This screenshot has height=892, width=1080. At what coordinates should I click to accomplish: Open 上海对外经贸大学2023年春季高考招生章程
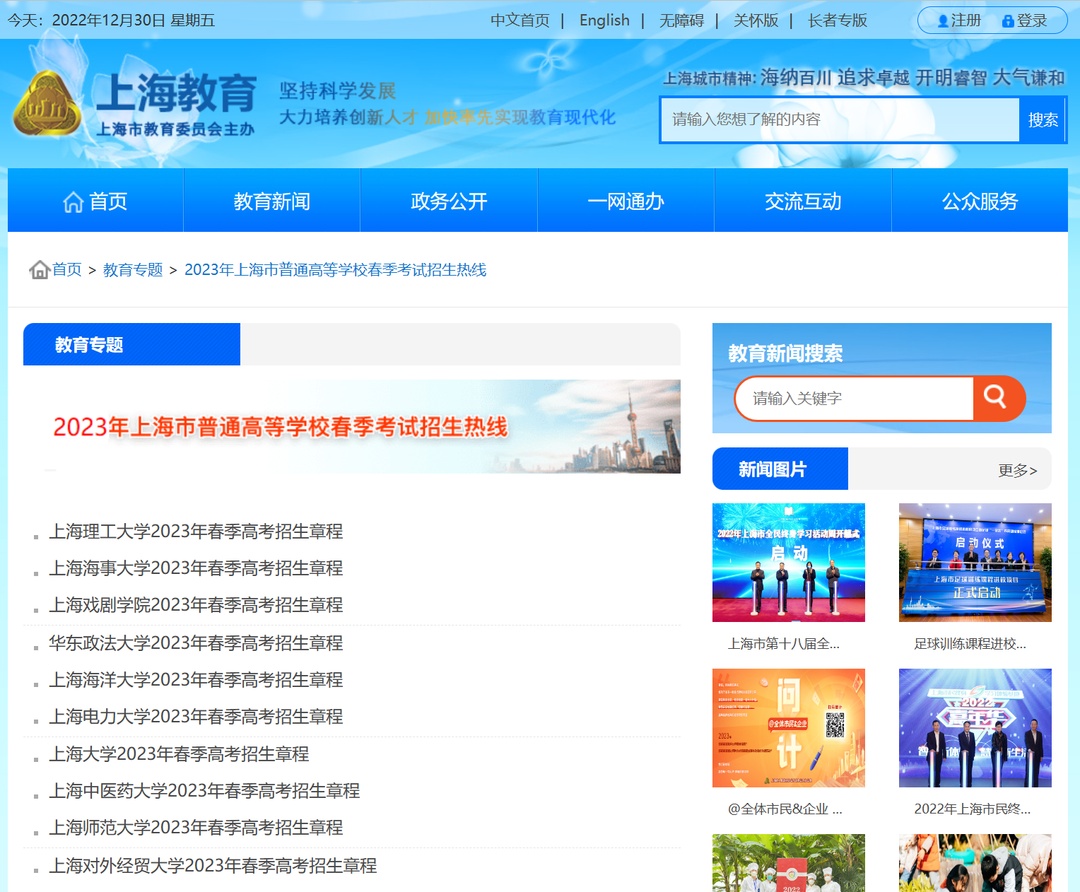[212, 865]
